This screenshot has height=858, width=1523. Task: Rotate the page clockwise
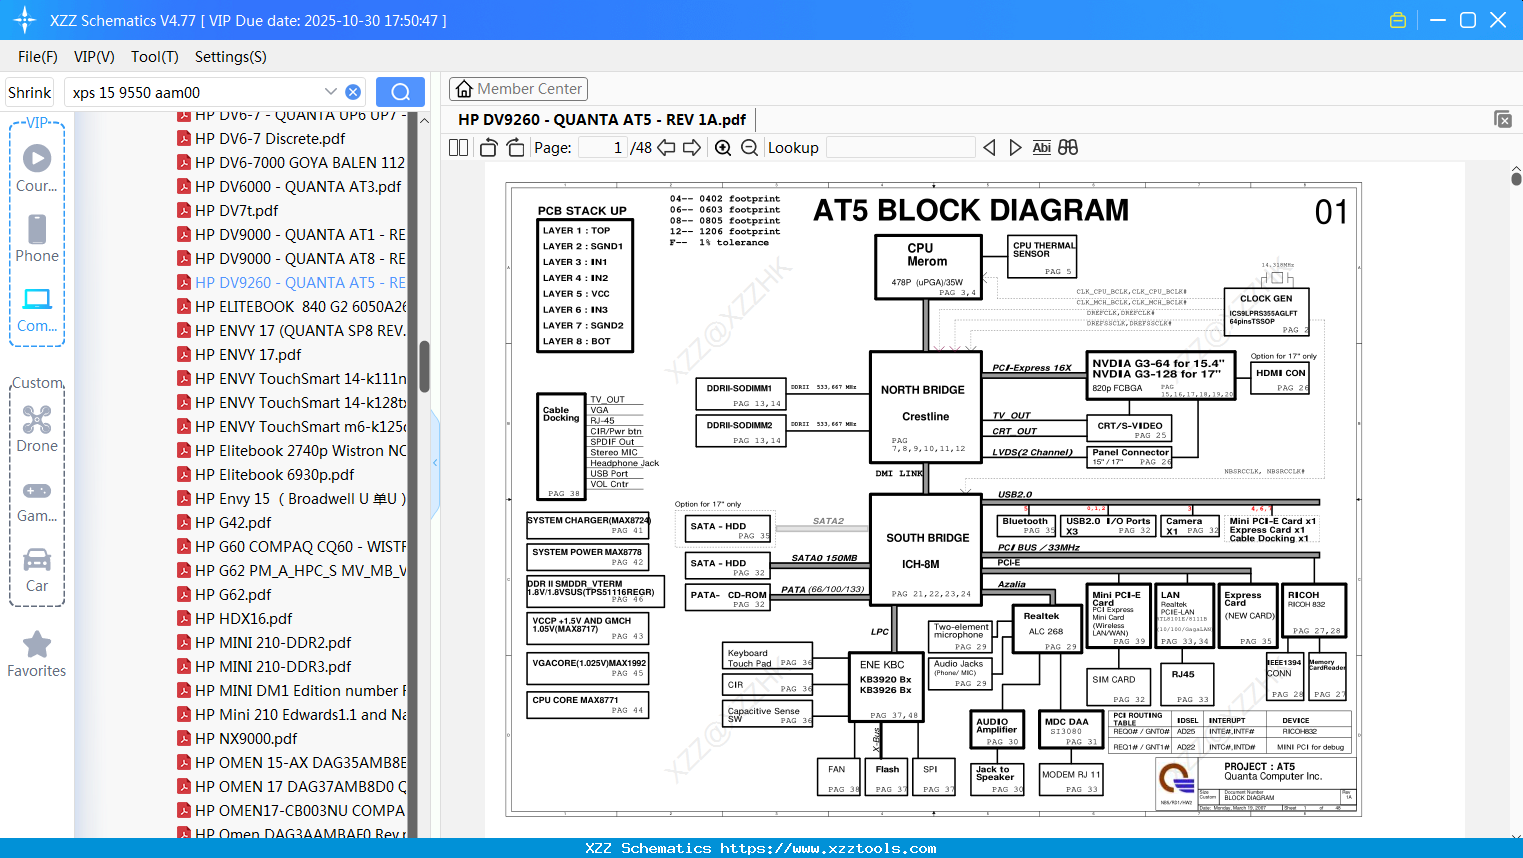(516, 147)
